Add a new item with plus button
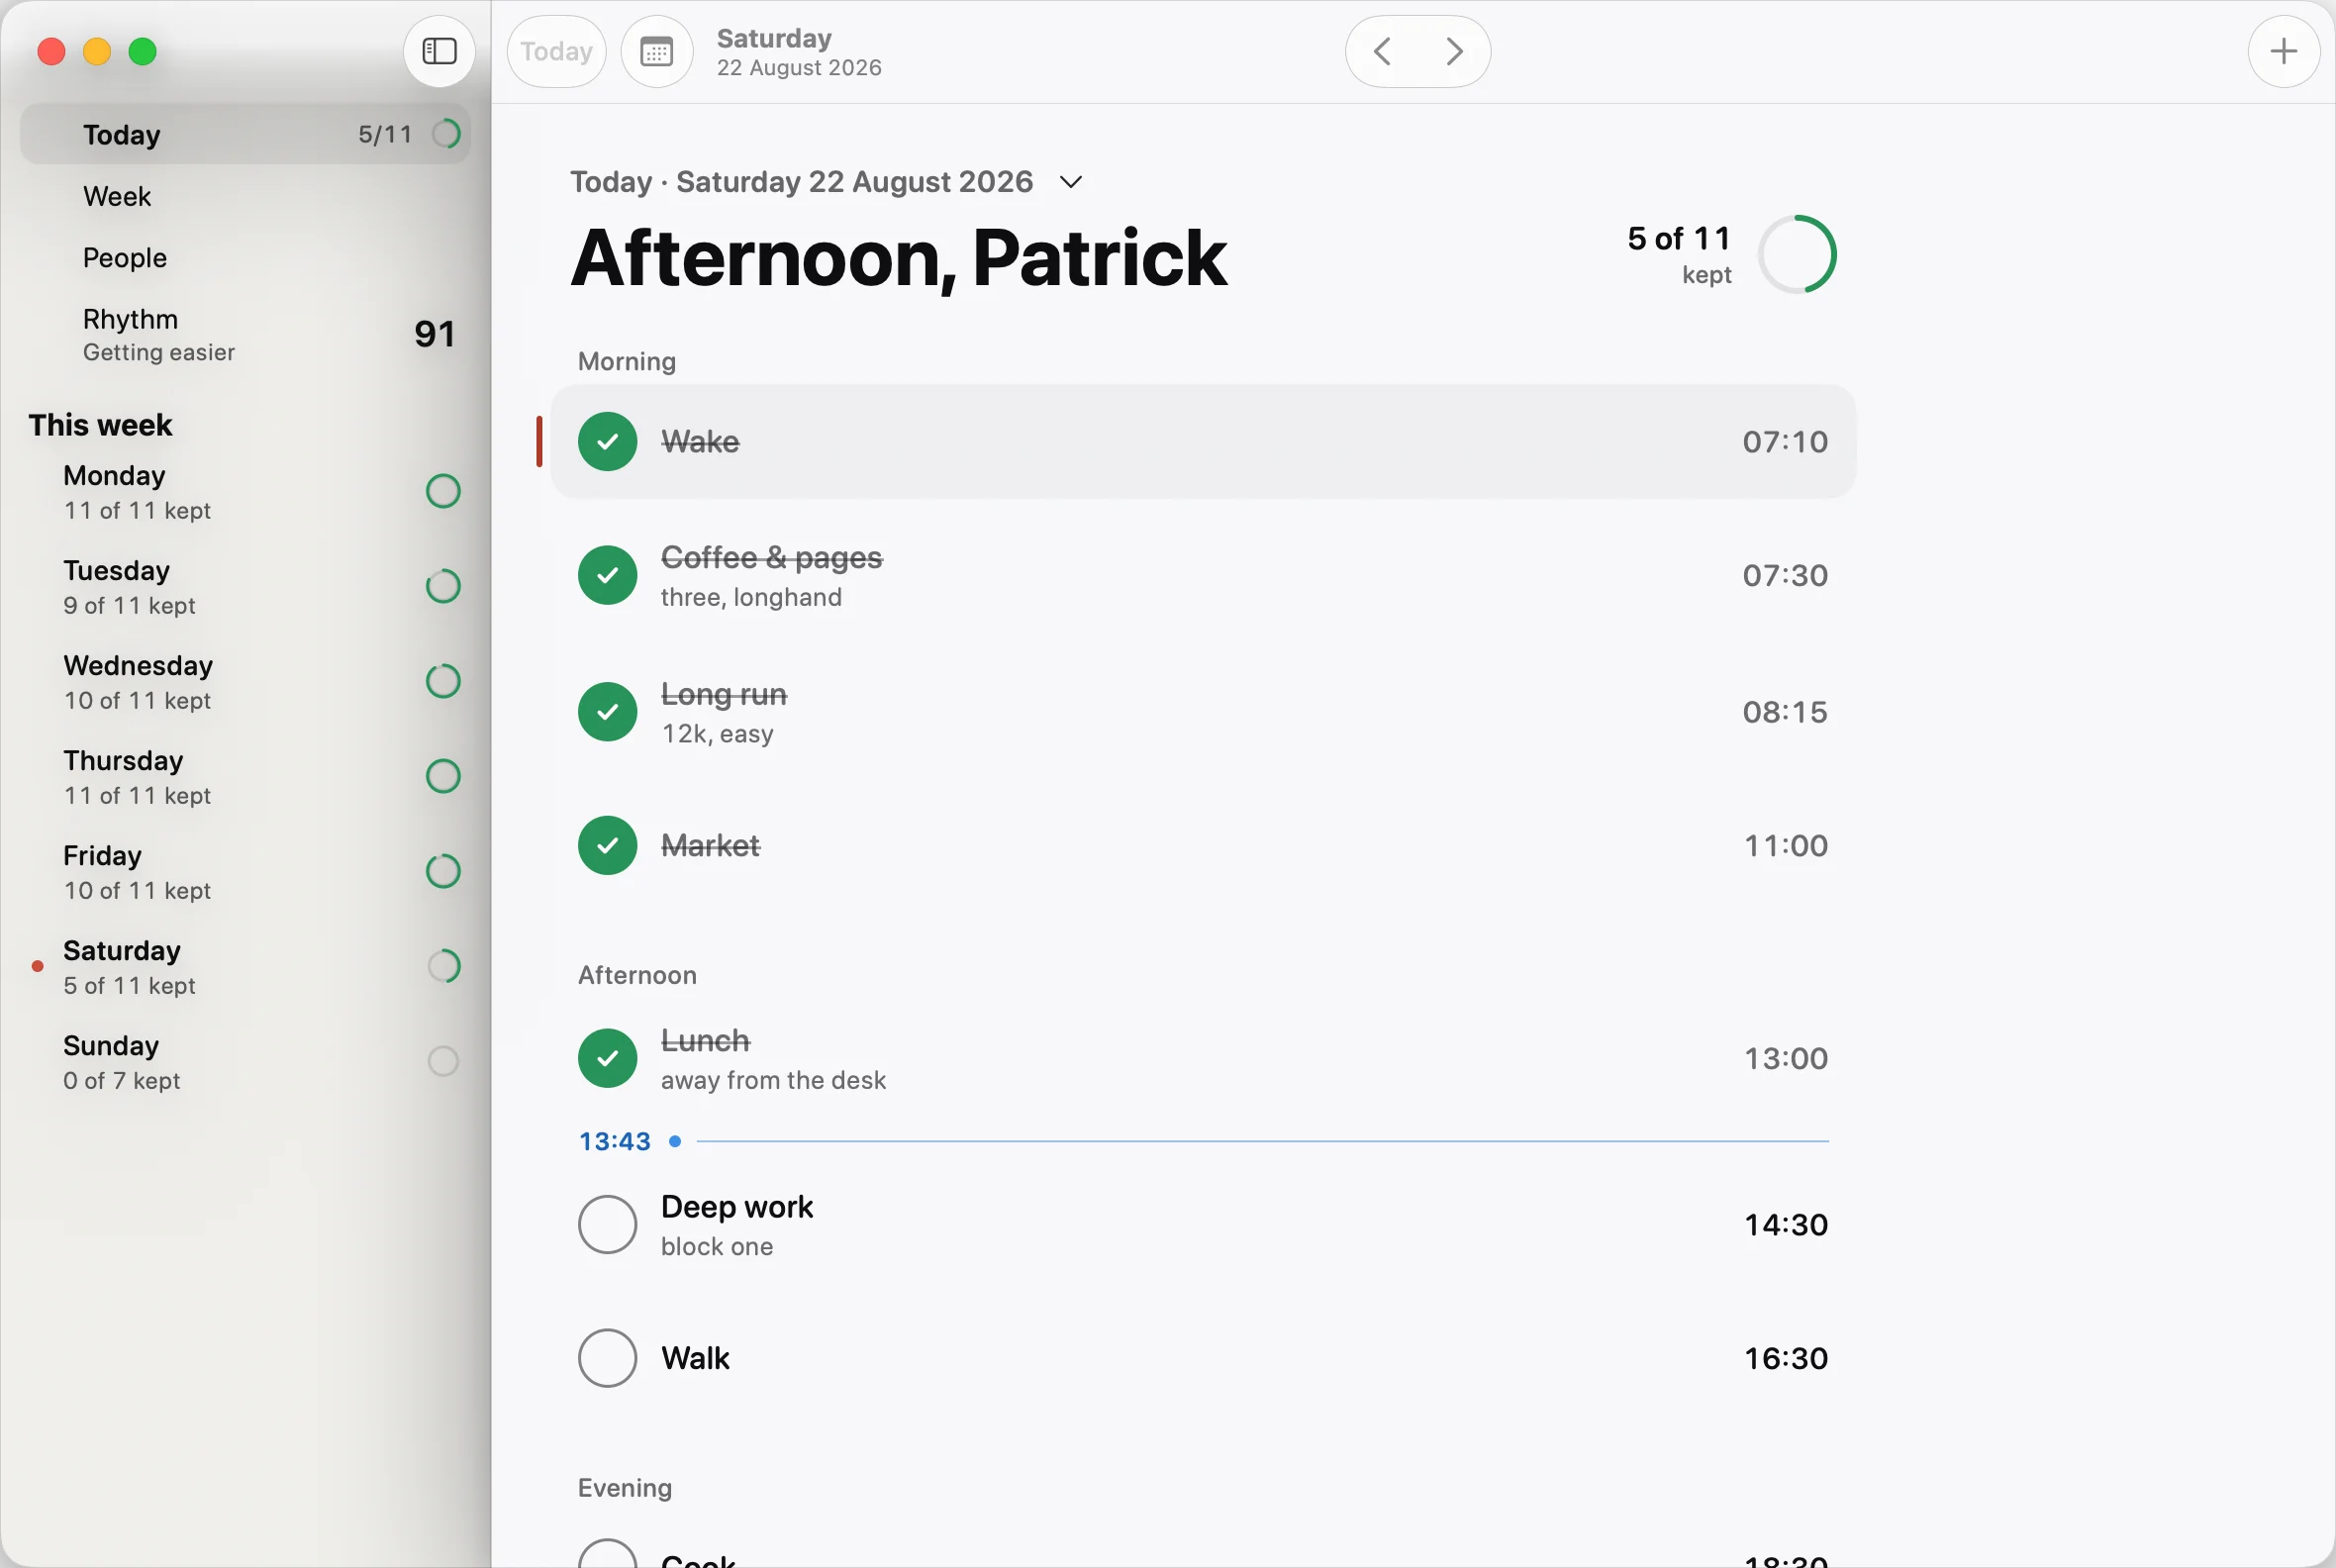 coord(2284,51)
